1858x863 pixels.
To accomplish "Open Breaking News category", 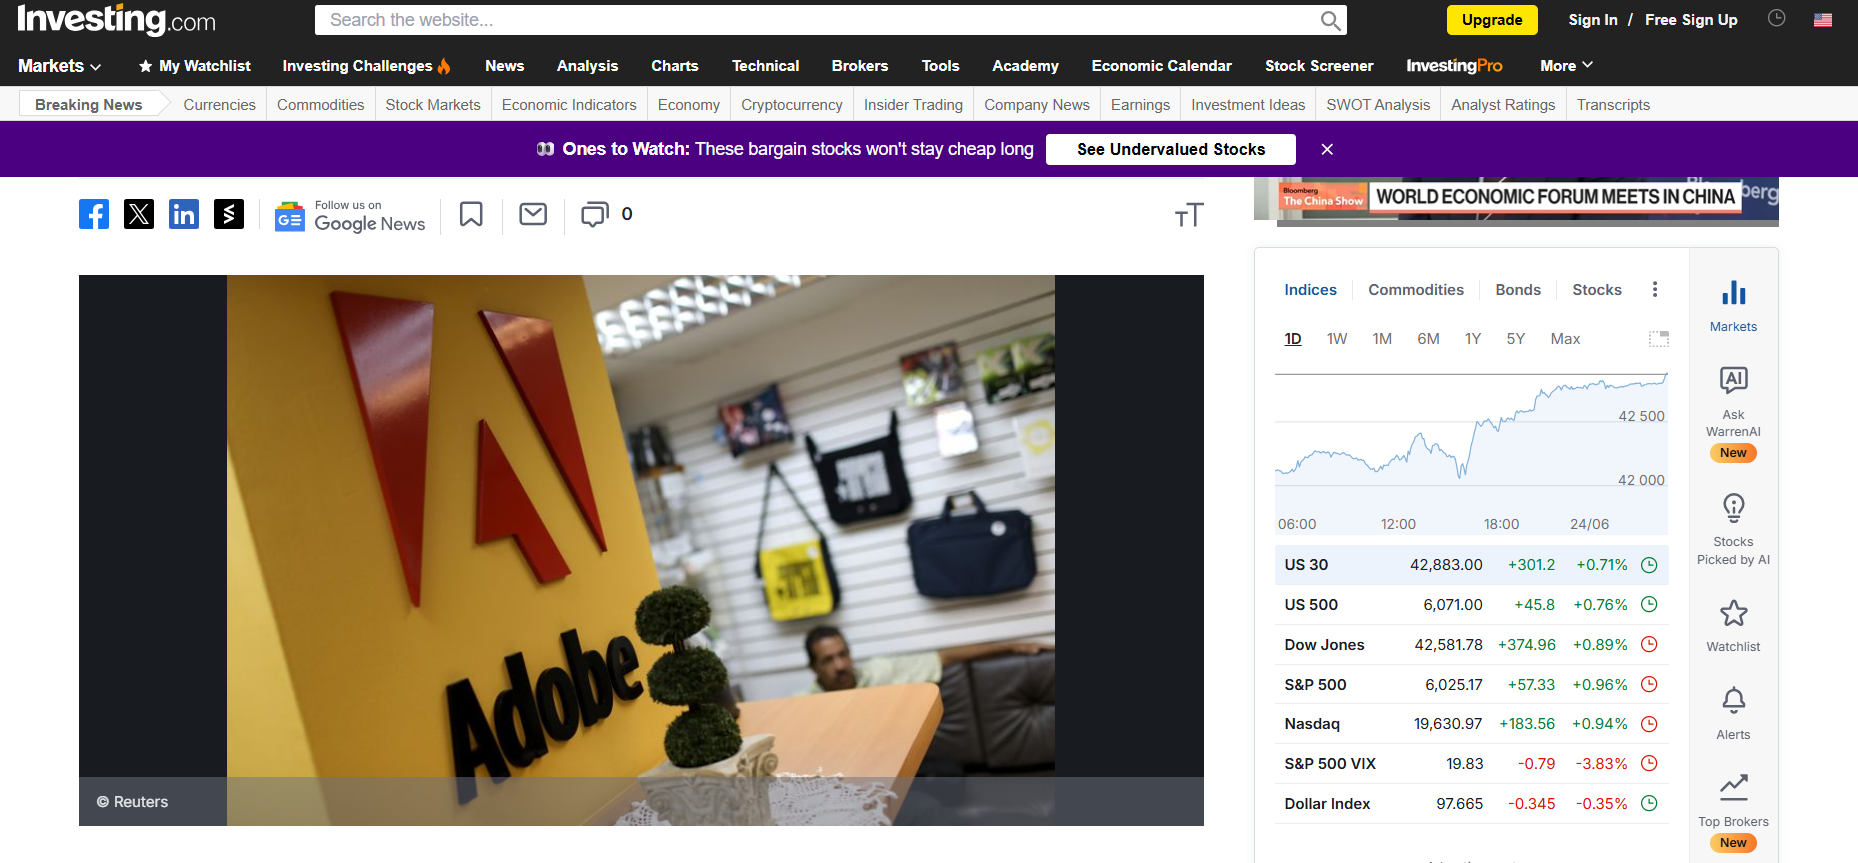I will (89, 105).
